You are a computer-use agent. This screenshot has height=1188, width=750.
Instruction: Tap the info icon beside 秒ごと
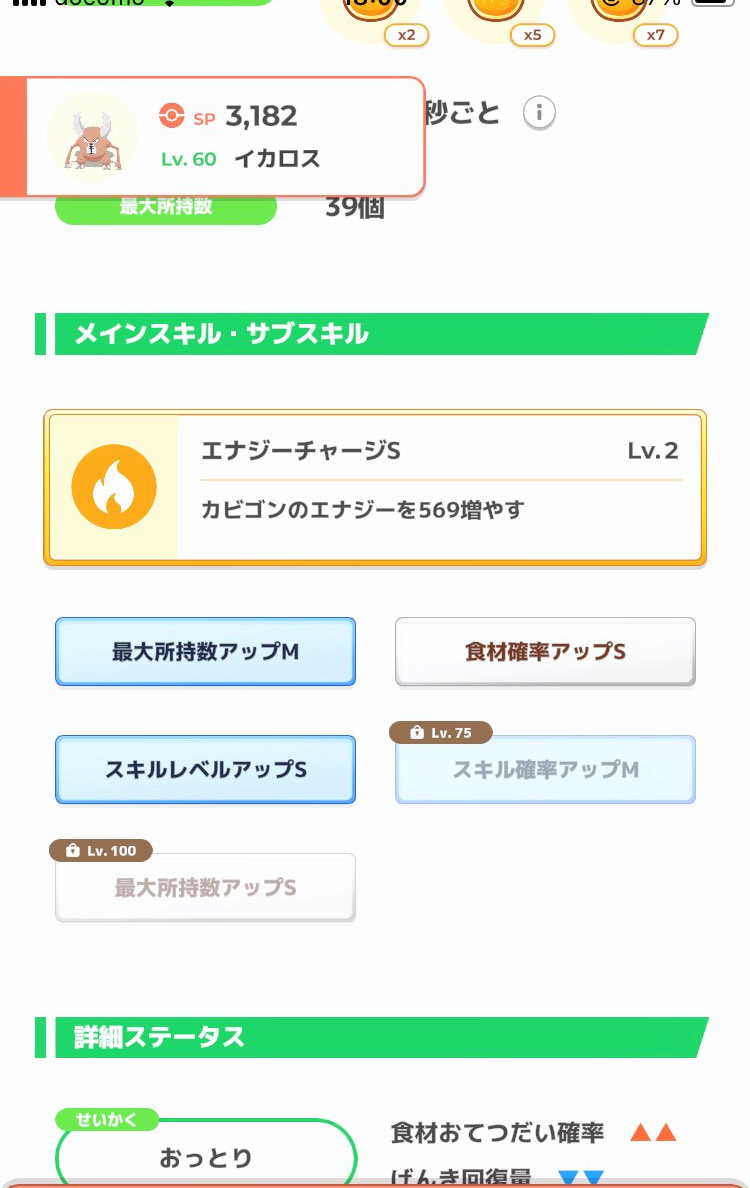[x=539, y=113]
